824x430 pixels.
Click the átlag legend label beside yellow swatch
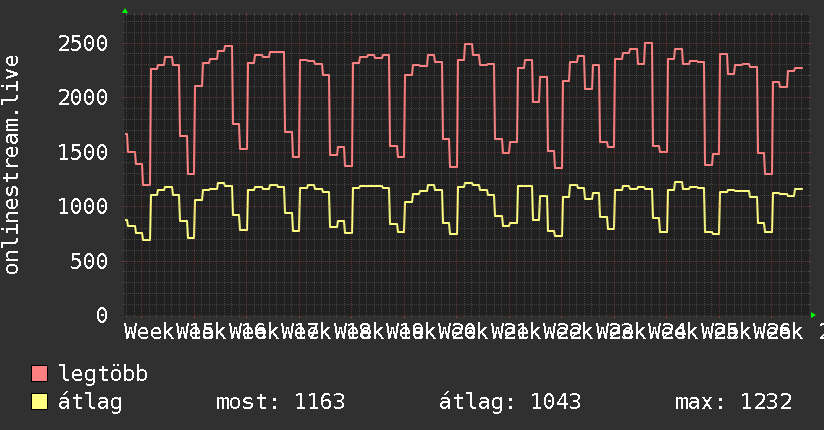pyautogui.click(x=90, y=402)
